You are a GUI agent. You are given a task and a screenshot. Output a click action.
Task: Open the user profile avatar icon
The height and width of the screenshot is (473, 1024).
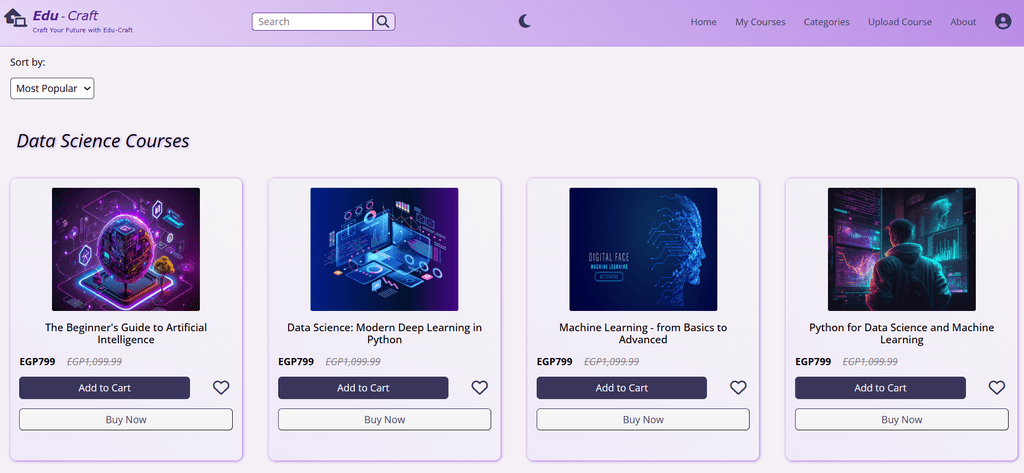(x=1002, y=22)
